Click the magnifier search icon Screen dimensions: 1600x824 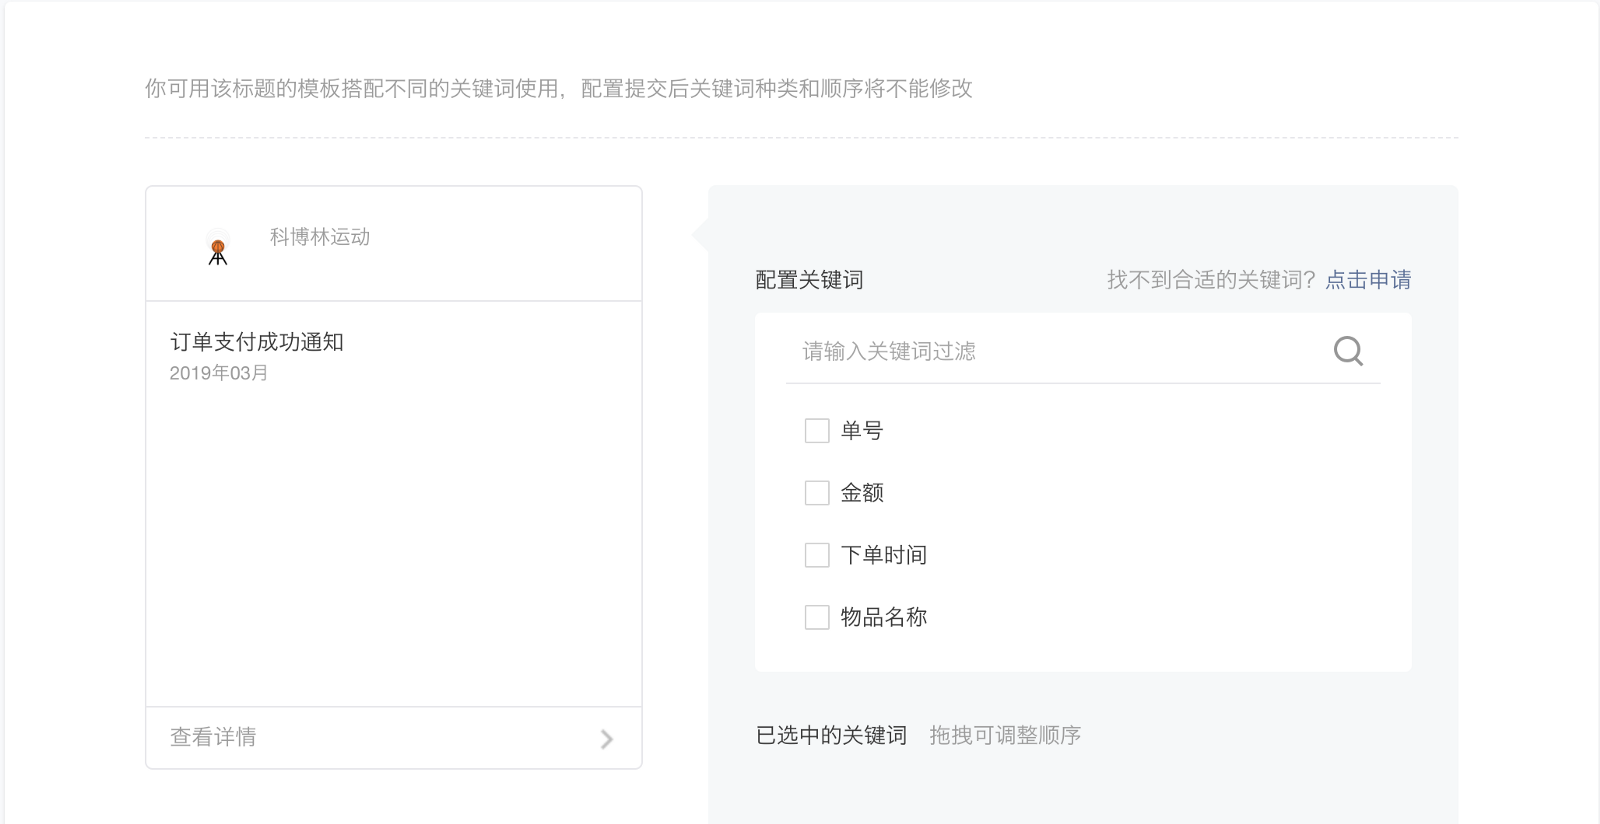pos(1348,351)
